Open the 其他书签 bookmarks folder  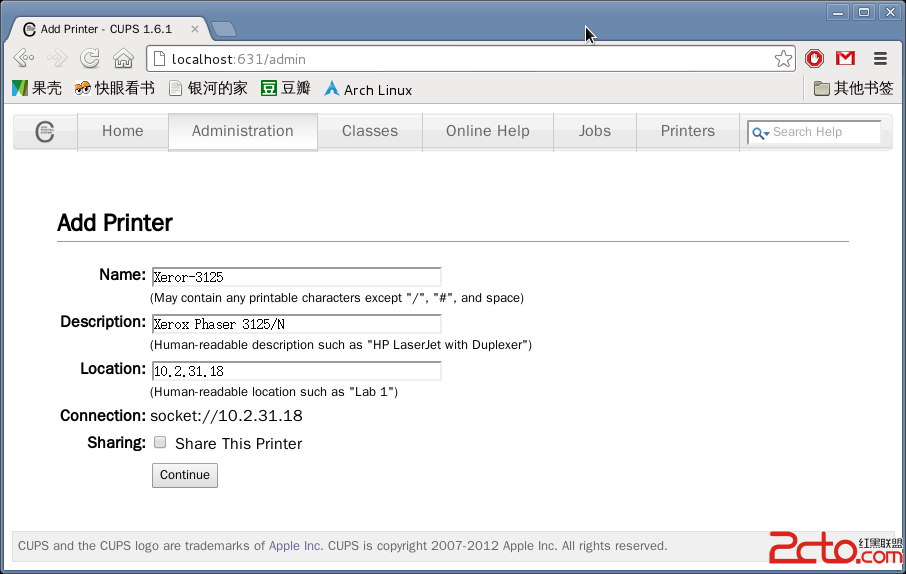coord(853,88)
